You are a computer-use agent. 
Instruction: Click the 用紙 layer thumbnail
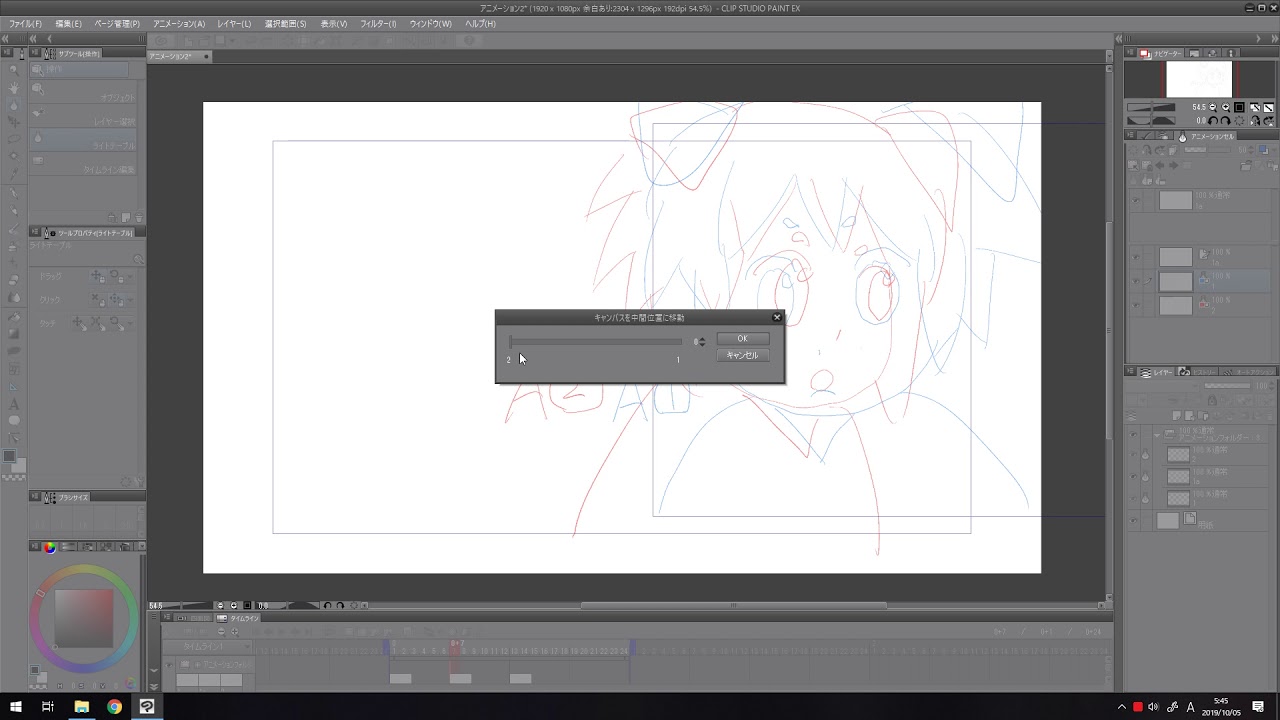pos(1168,520)
